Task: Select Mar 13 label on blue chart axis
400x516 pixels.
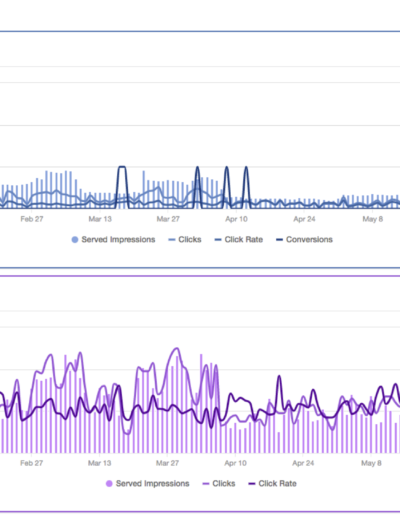Action: pos(100,219)
